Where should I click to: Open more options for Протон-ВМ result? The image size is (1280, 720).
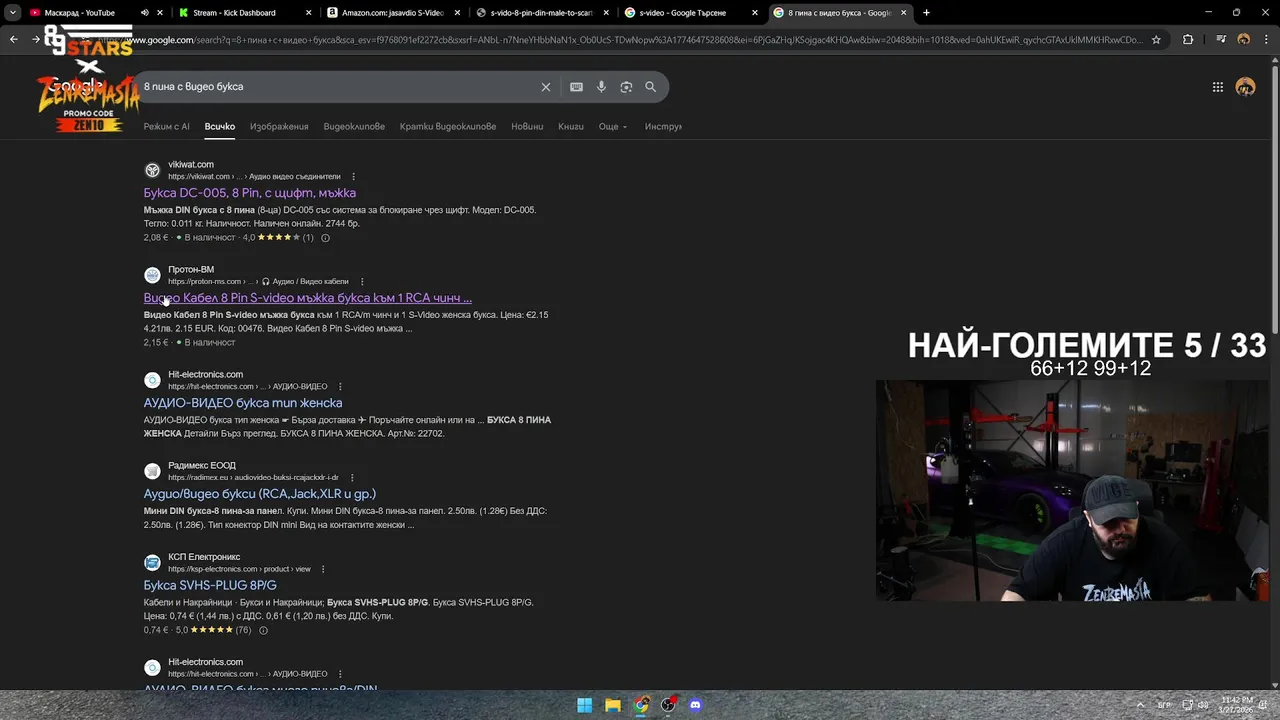point(362,282)
